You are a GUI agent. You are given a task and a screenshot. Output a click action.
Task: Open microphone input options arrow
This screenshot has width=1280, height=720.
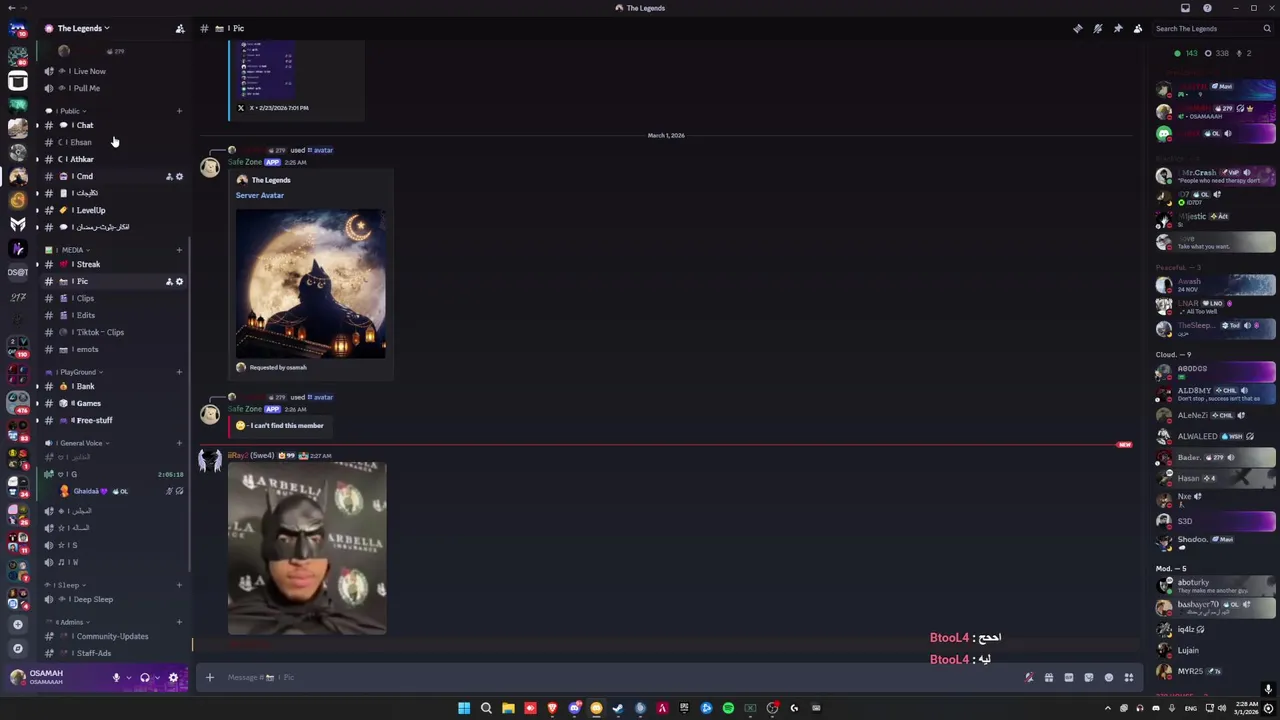point(128,678)
